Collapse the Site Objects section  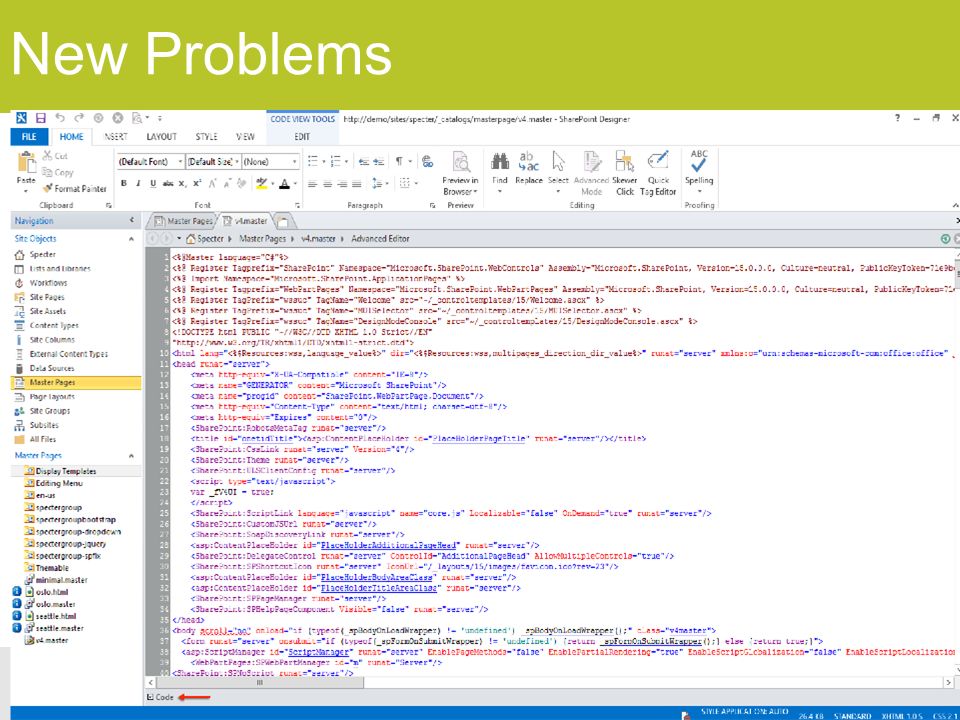tap(131, 239)
